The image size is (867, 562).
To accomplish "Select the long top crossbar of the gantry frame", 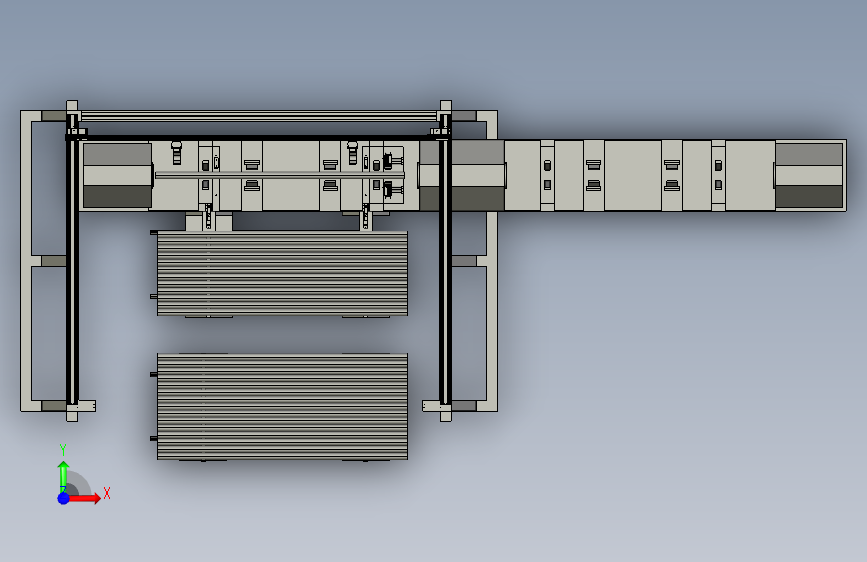I will pos(259,116).
